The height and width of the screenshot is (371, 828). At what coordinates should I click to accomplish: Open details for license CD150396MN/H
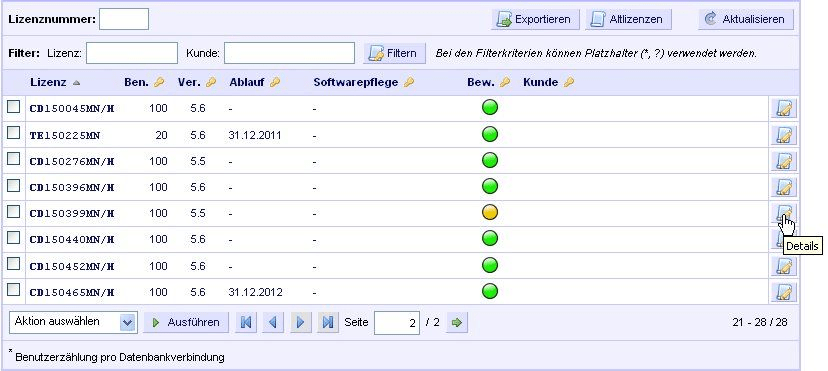[x=784, y=187]
